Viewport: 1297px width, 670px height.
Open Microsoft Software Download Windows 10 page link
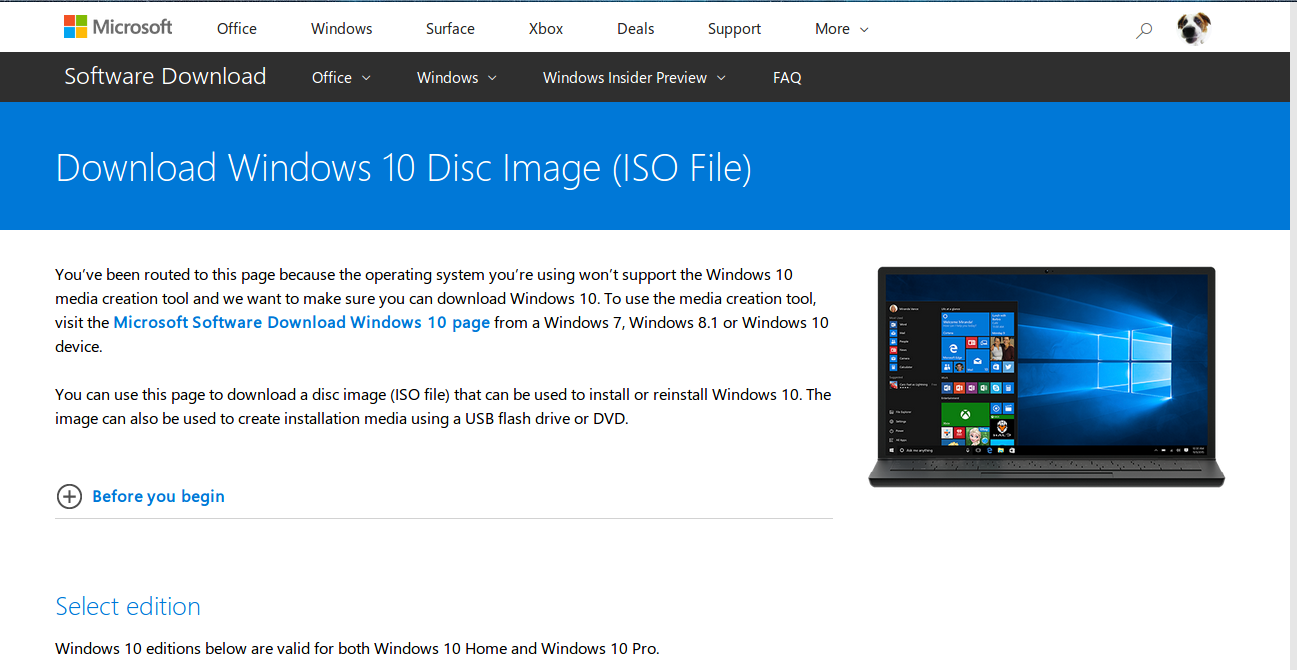pyautogui.click(x=302, y=322)
